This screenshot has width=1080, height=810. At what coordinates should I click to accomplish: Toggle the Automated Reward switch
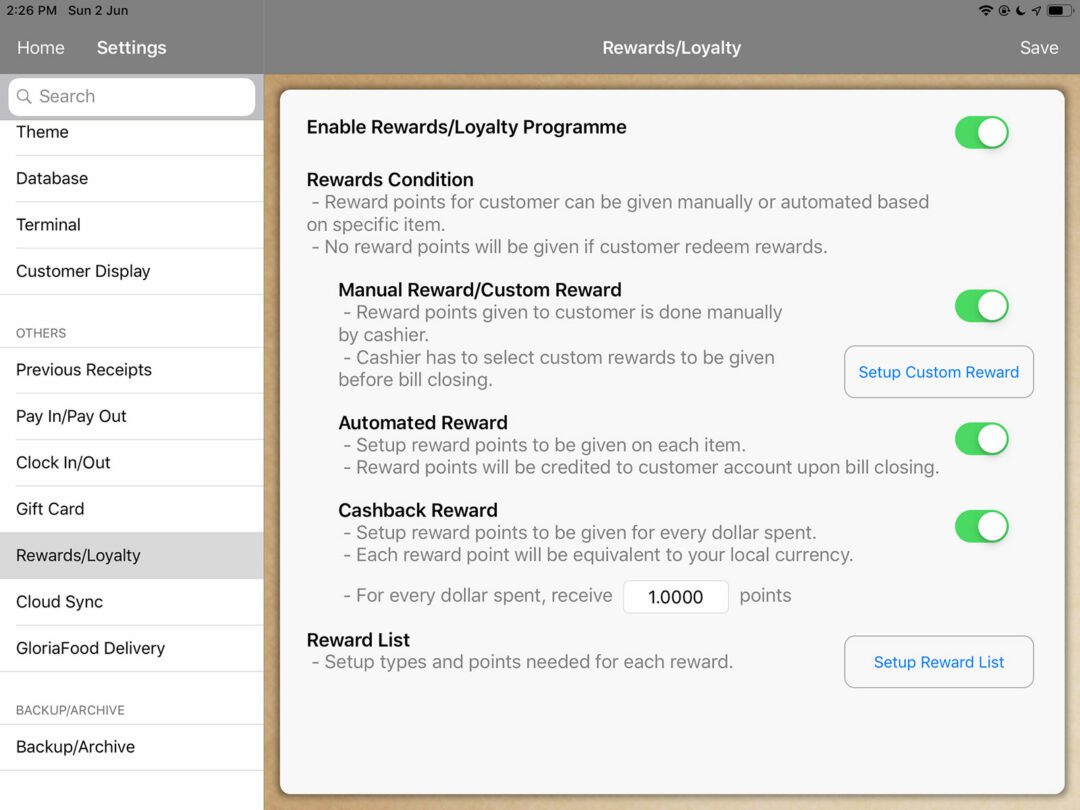coord(981,439)
